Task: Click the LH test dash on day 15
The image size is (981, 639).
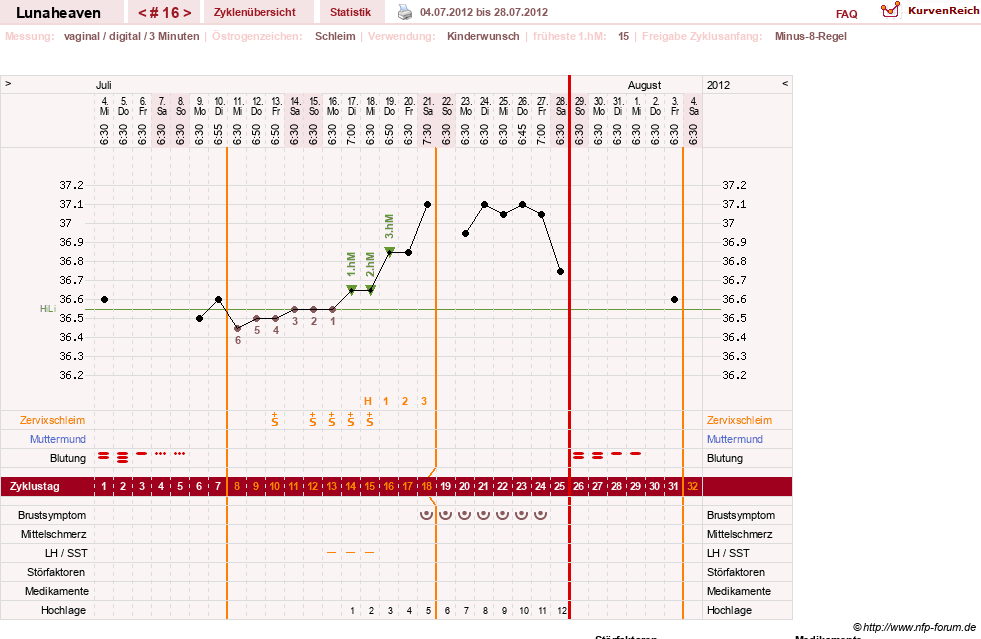Action: 370,553
